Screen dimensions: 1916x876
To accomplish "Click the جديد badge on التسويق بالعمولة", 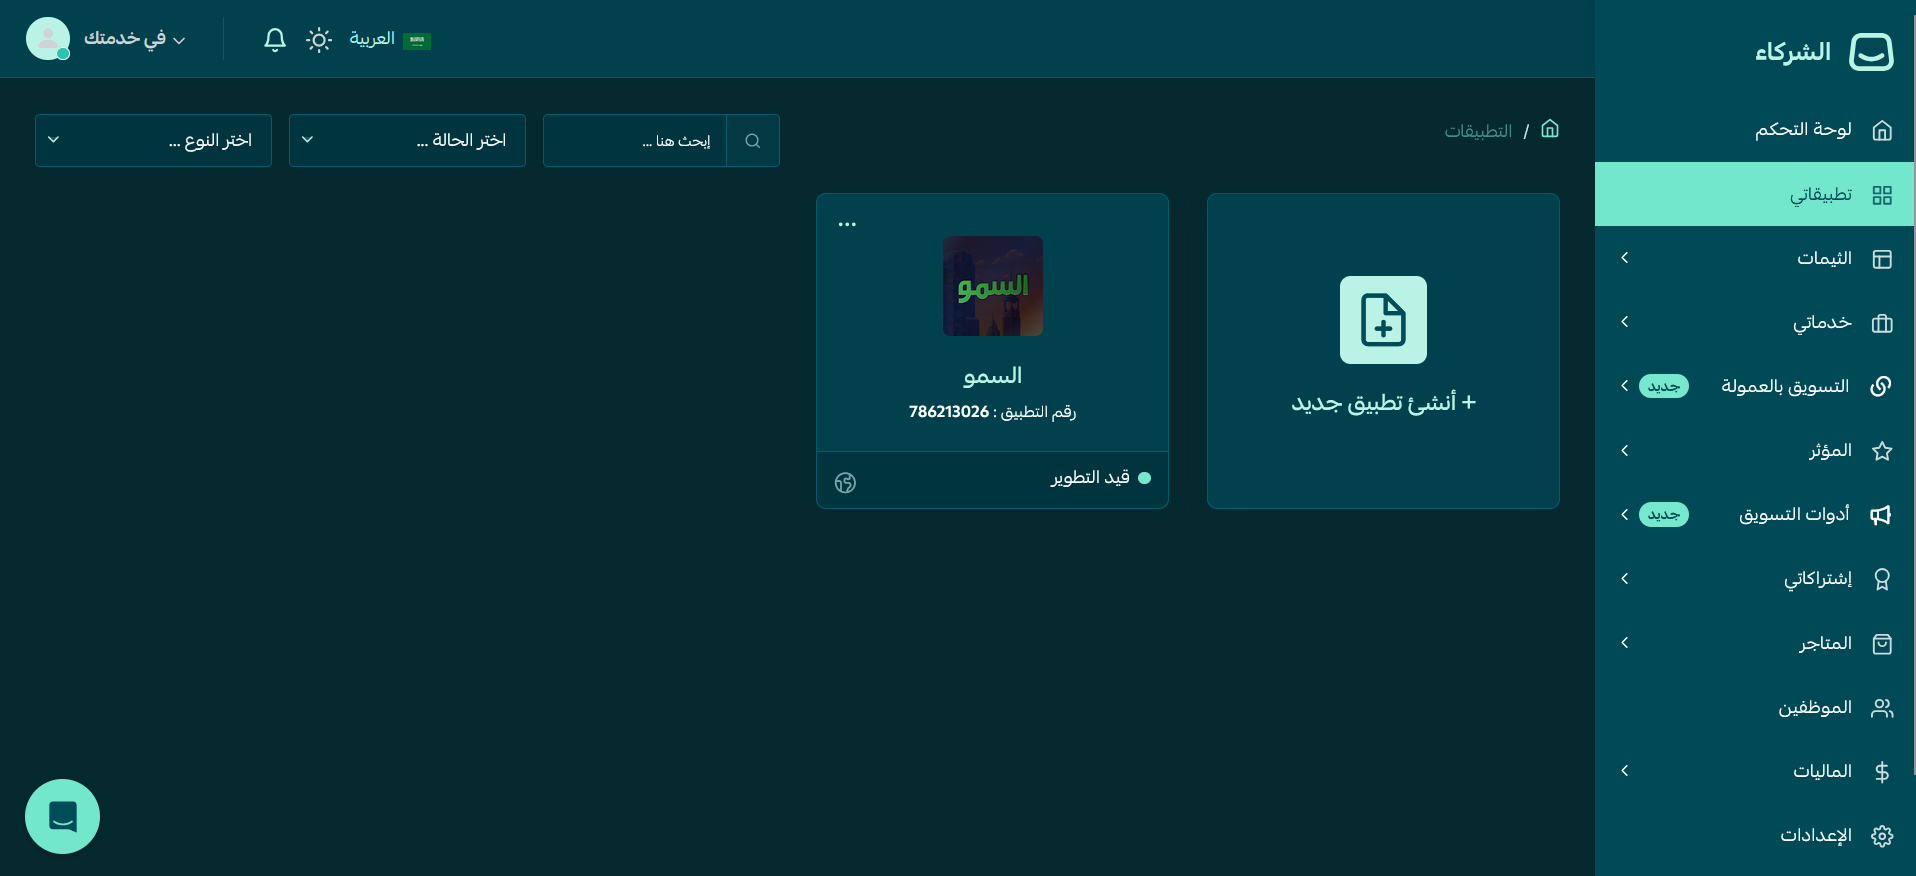I will [1664, 386].
